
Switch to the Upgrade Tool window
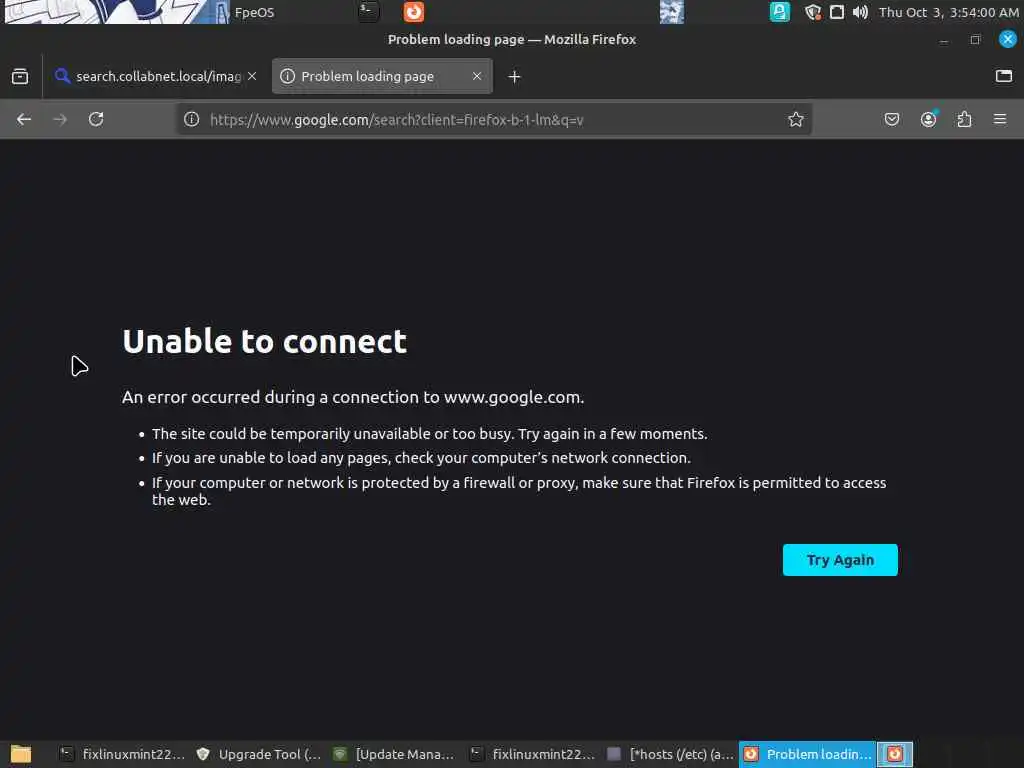tap(259, 754)
